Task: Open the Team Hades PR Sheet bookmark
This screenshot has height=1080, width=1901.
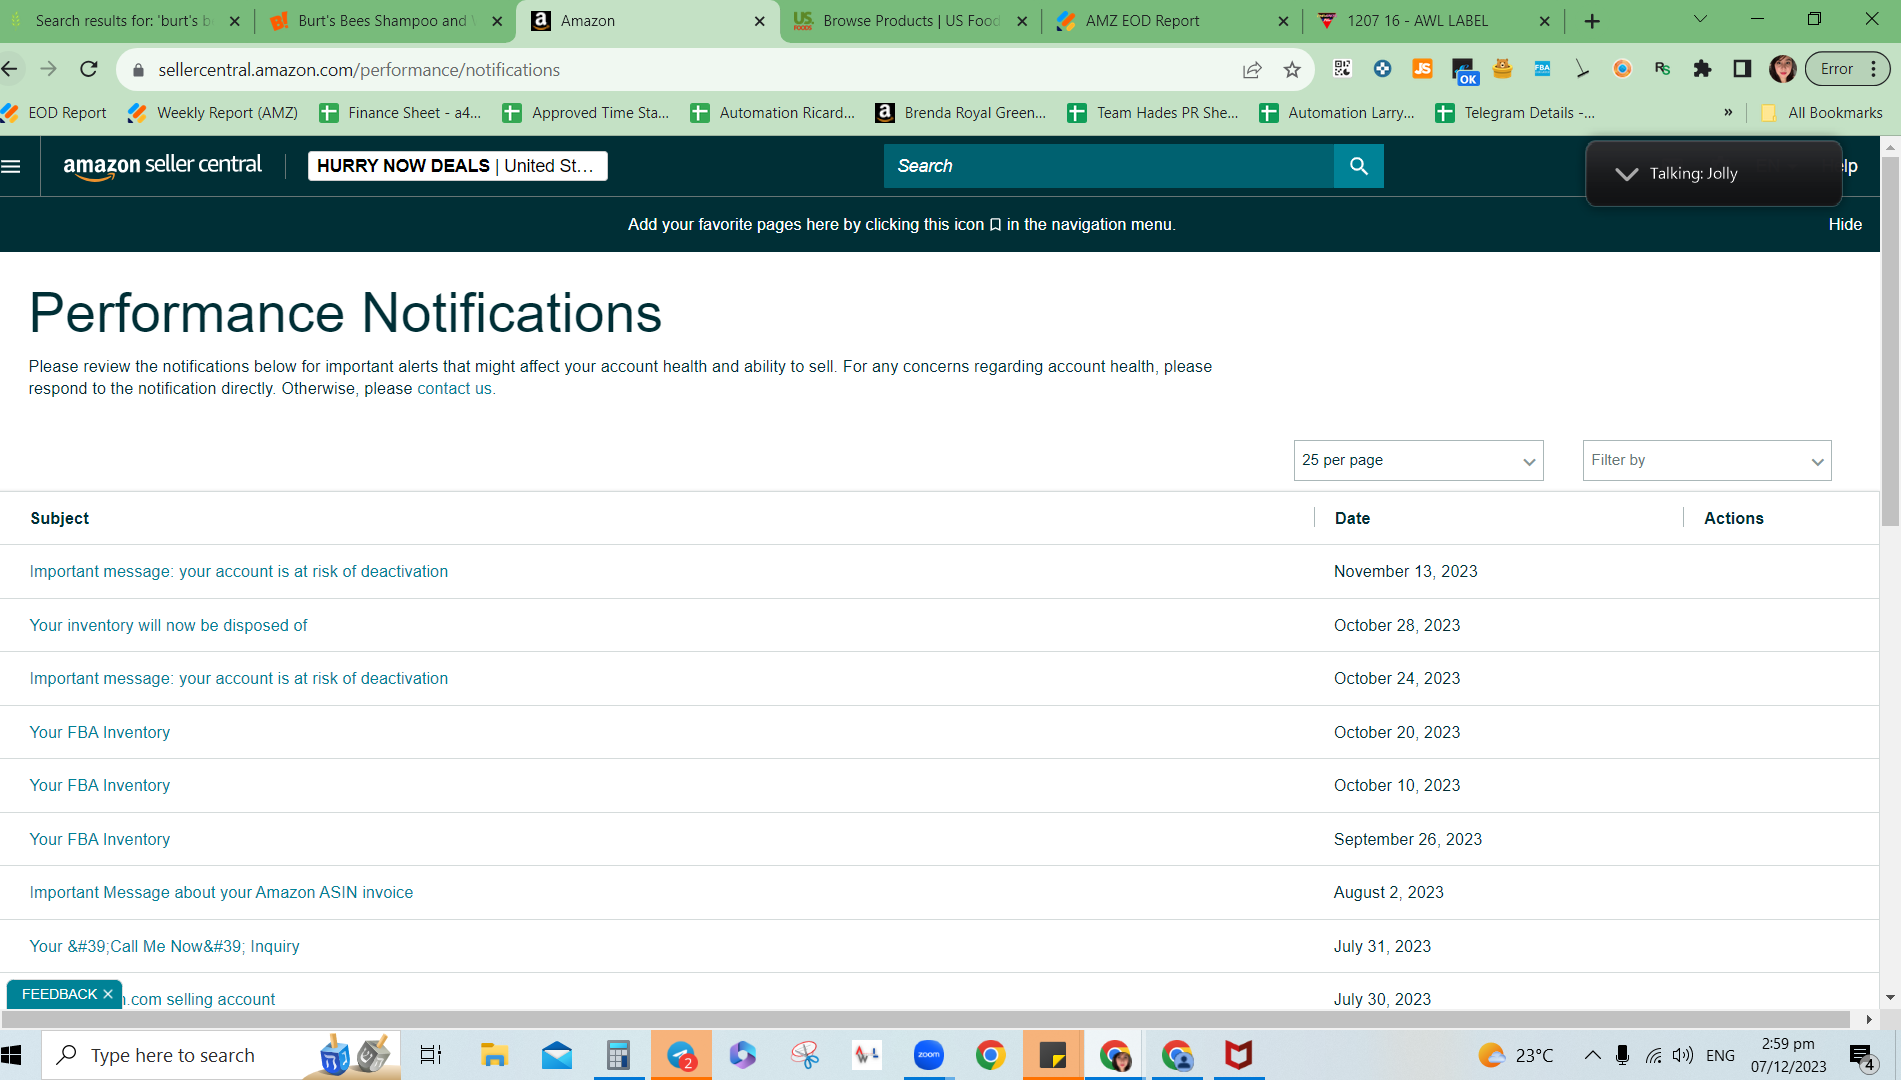Action: (1153, 113)
